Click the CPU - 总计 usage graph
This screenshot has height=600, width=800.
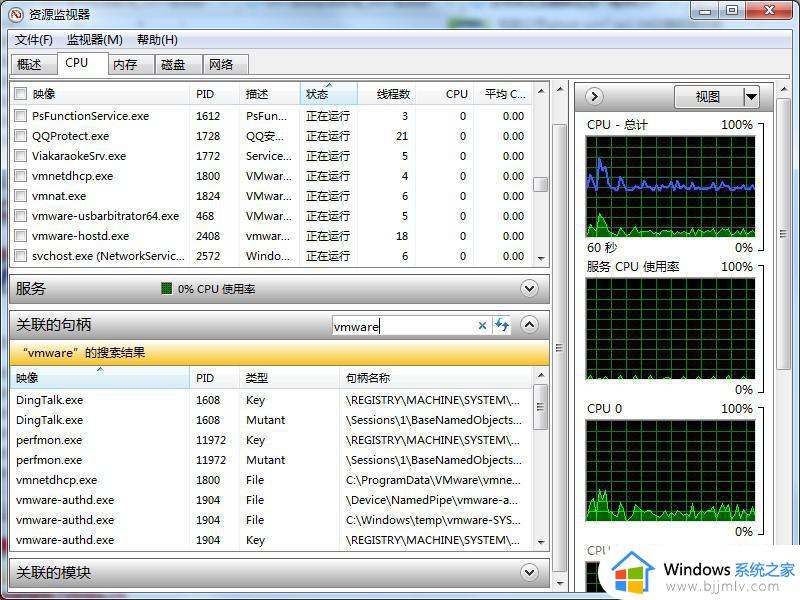(x=670, y=186)
